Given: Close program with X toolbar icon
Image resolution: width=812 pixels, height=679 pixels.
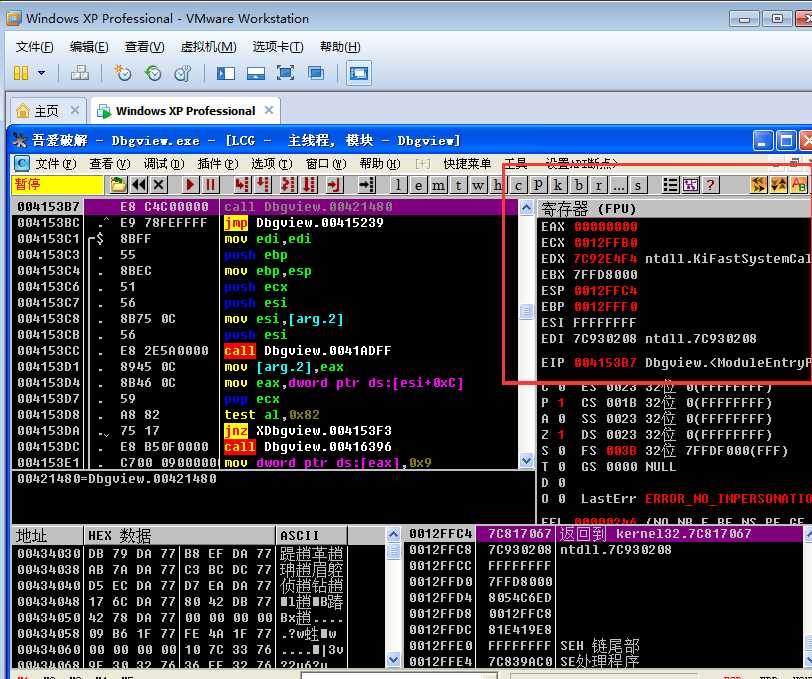Looking at the screenshot, I should pyautogui.click(x=158, y=185).
